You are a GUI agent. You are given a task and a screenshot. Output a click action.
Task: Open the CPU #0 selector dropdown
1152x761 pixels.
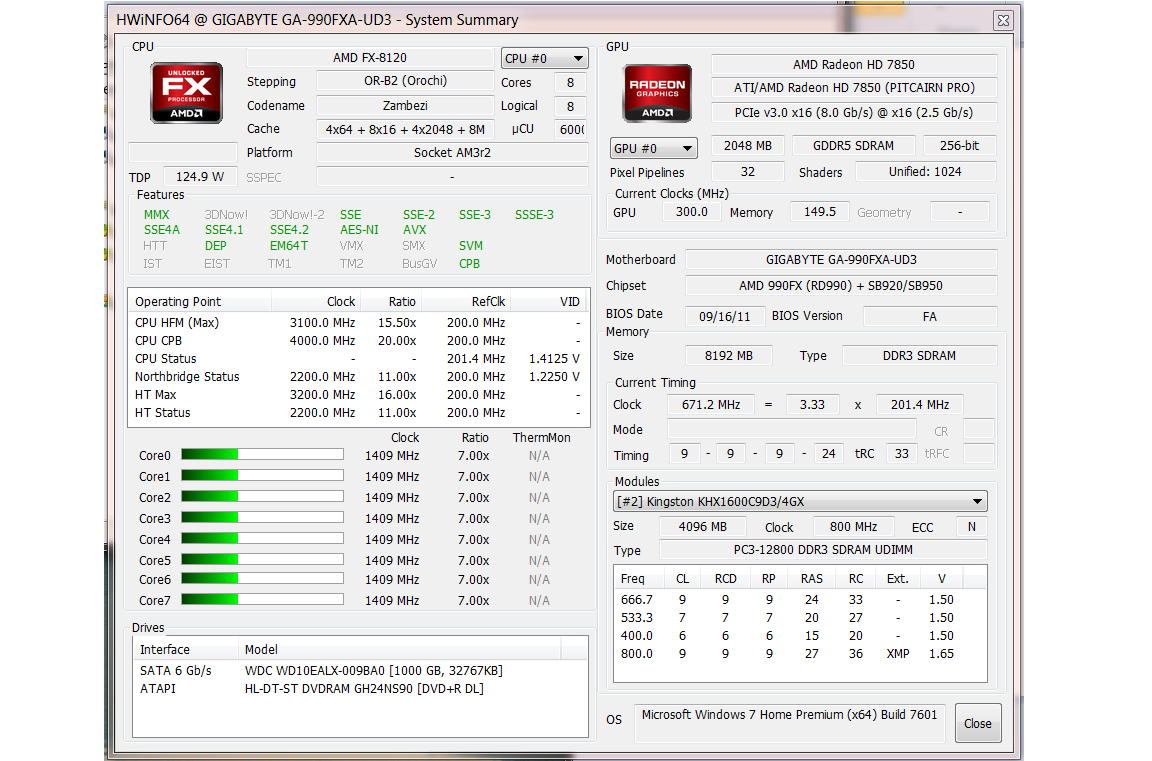pyautogui.click(x=544, y=58)
